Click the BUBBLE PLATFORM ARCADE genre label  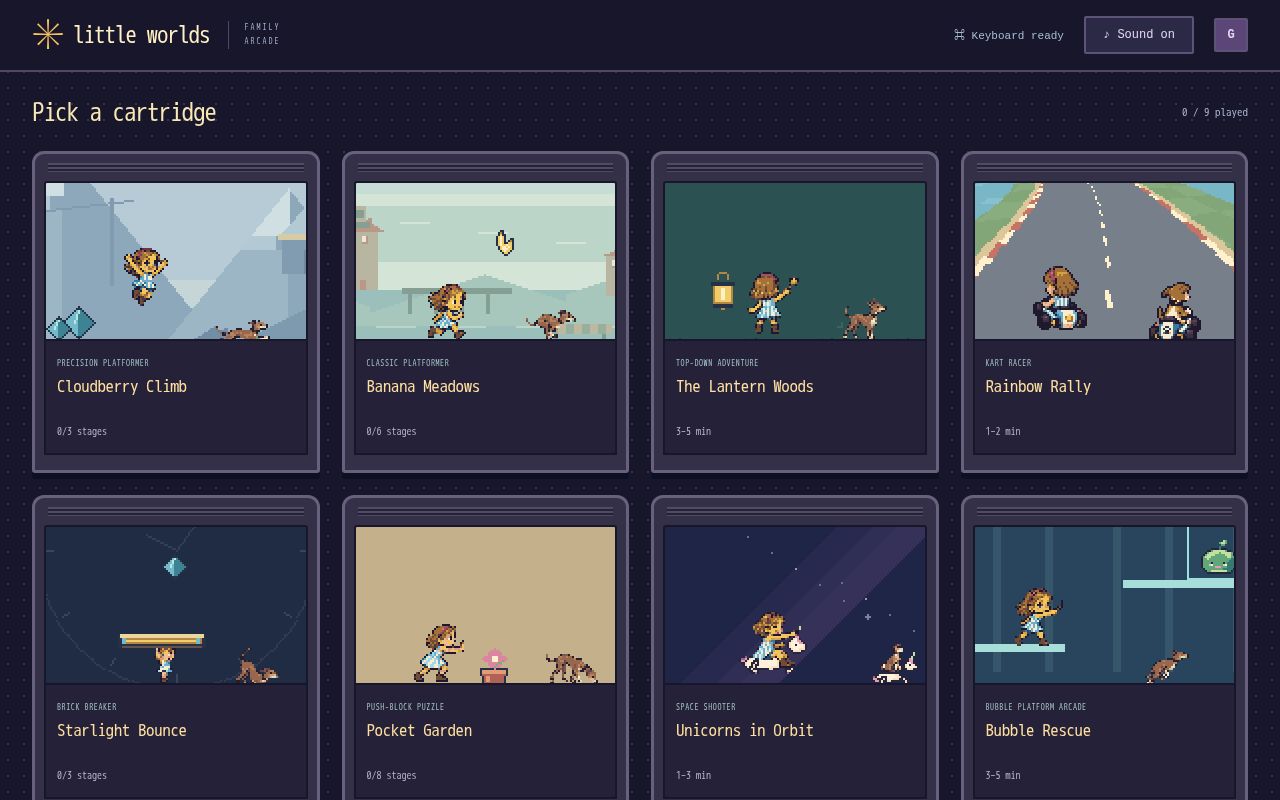[x=1036, y=707]
